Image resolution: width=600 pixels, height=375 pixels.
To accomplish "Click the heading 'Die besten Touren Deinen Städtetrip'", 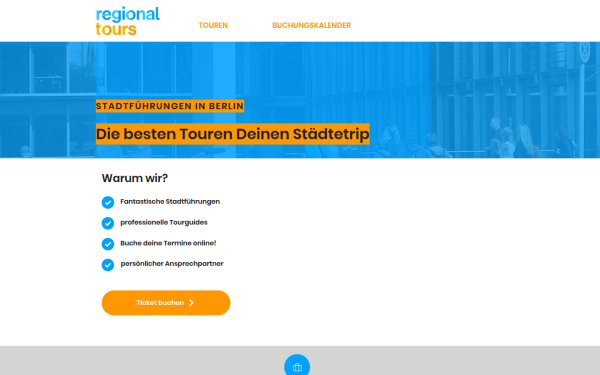I will click(233, 134).
